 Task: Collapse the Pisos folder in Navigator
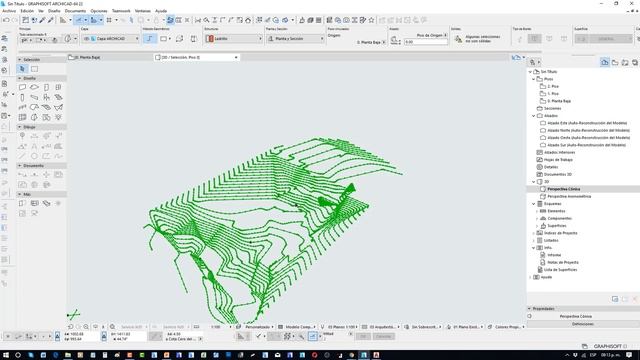click(533, 79)
